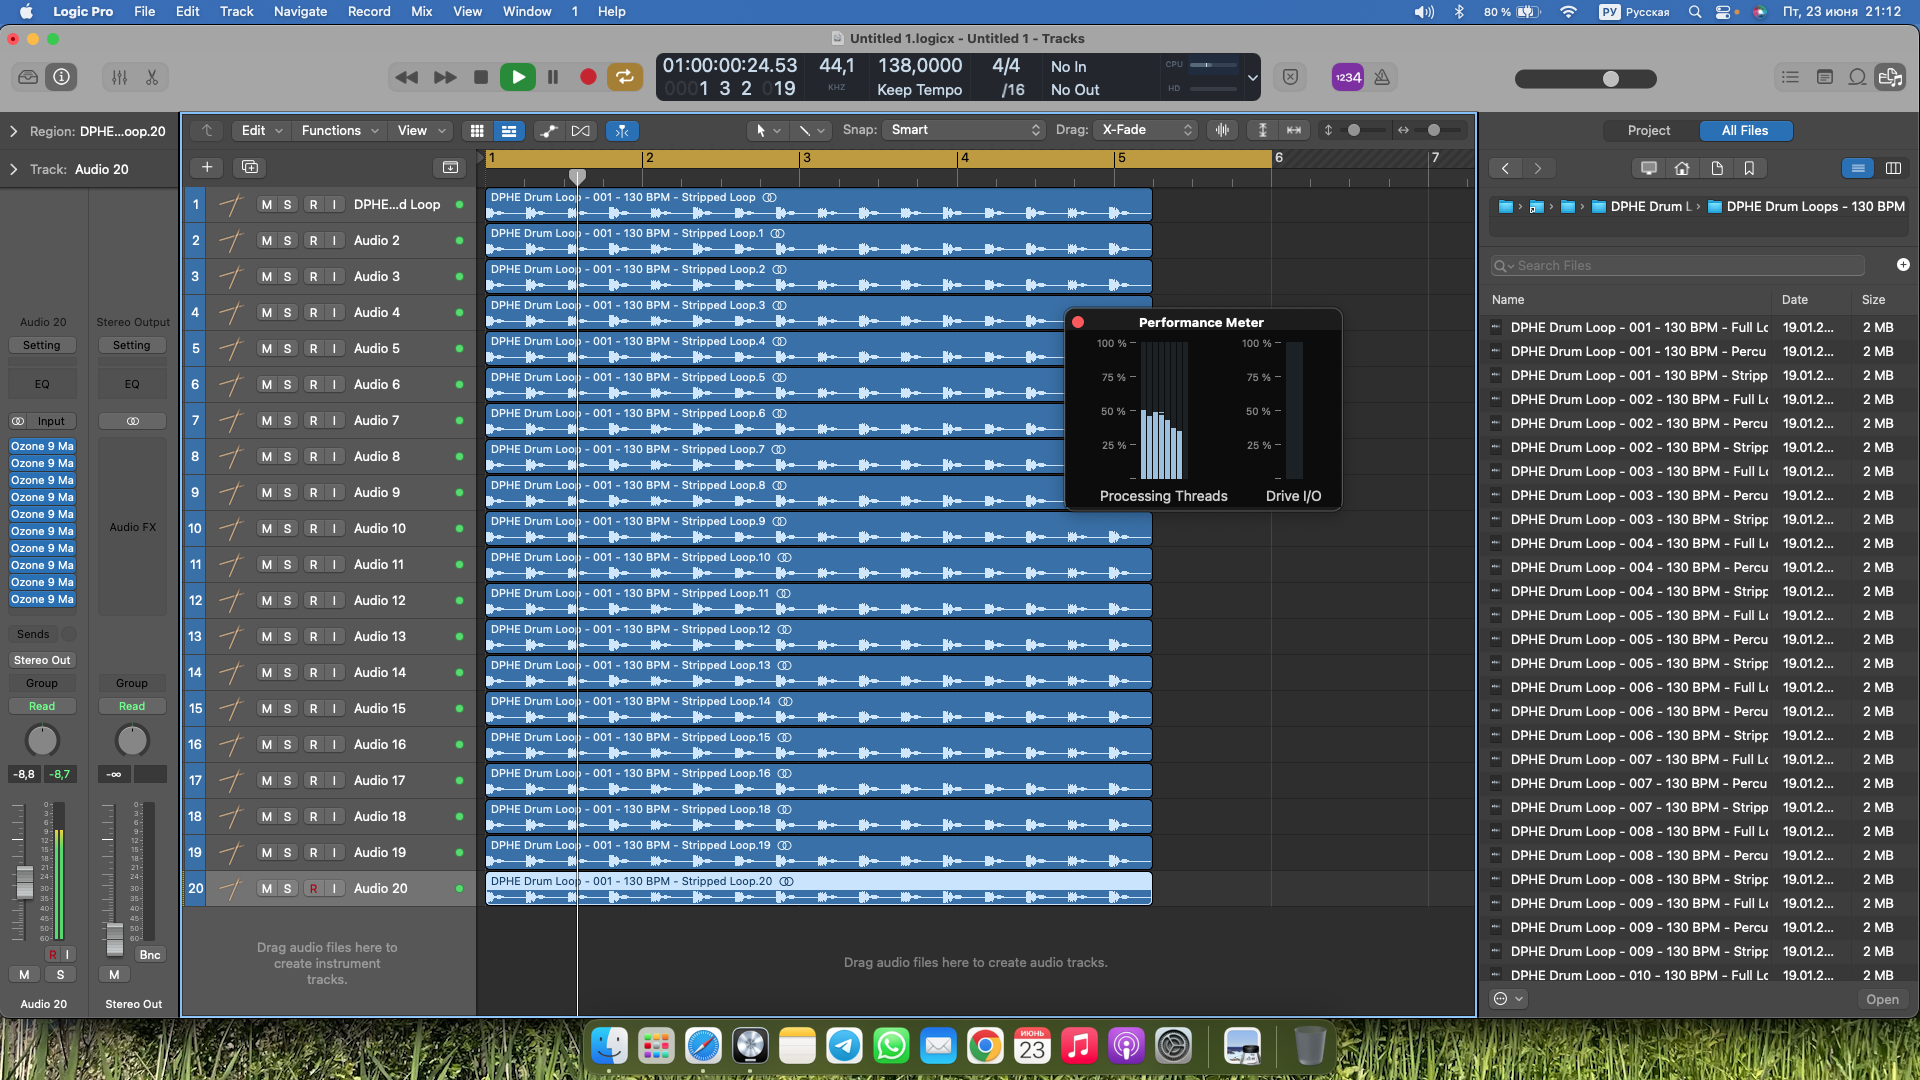This screenshot has width=1920, height=1080.
Task: Click the green Play button
Action: (517, 77)
